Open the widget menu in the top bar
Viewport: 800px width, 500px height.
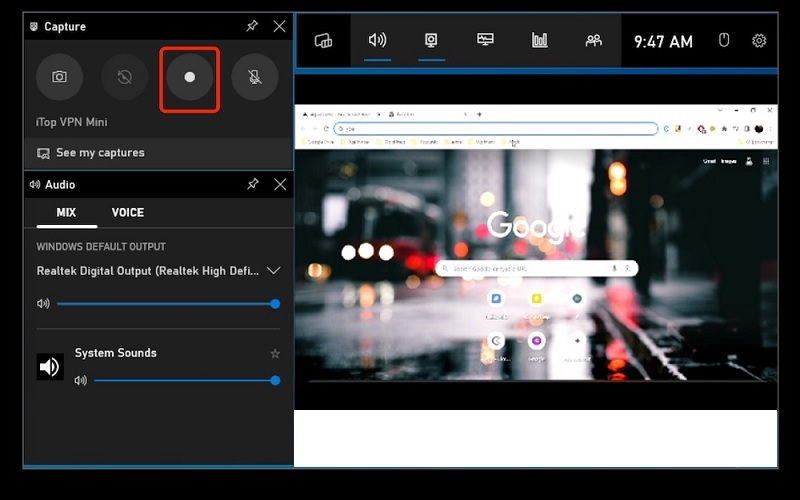pyautogui.click(x=323, y=41)
